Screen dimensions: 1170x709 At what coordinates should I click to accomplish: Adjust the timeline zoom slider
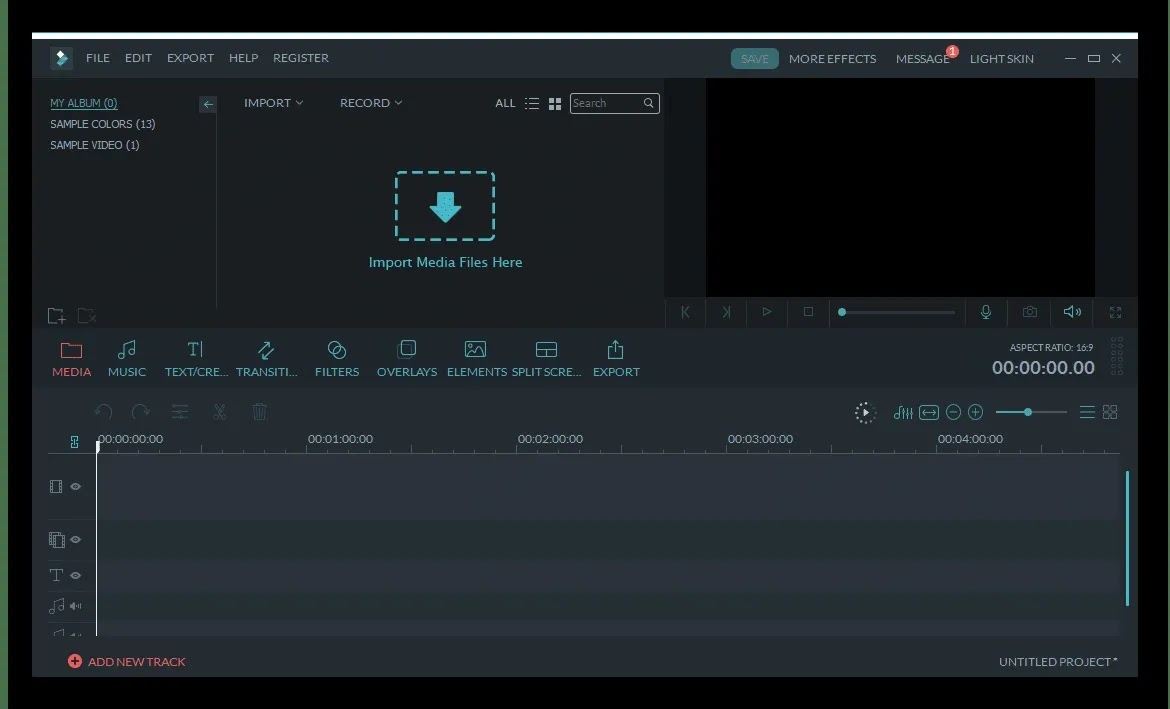click(x=1031, y=412)
